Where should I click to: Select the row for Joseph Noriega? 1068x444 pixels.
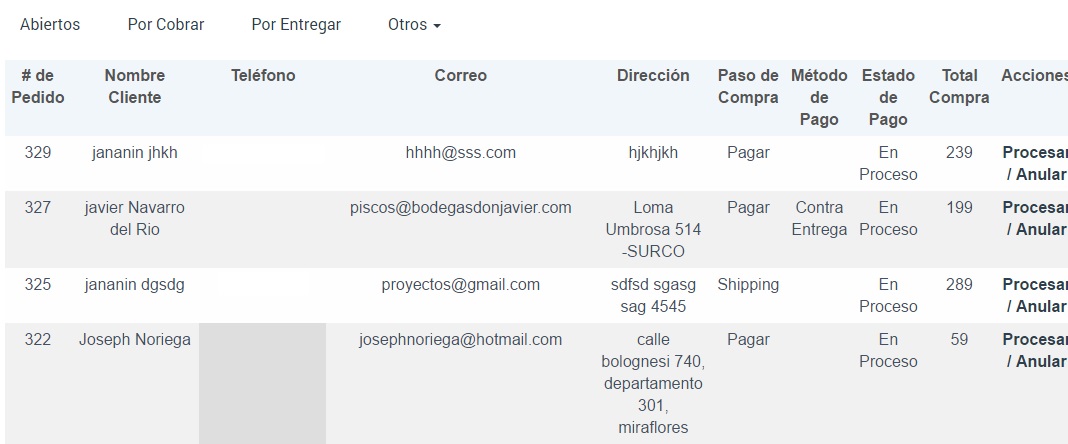135,340
